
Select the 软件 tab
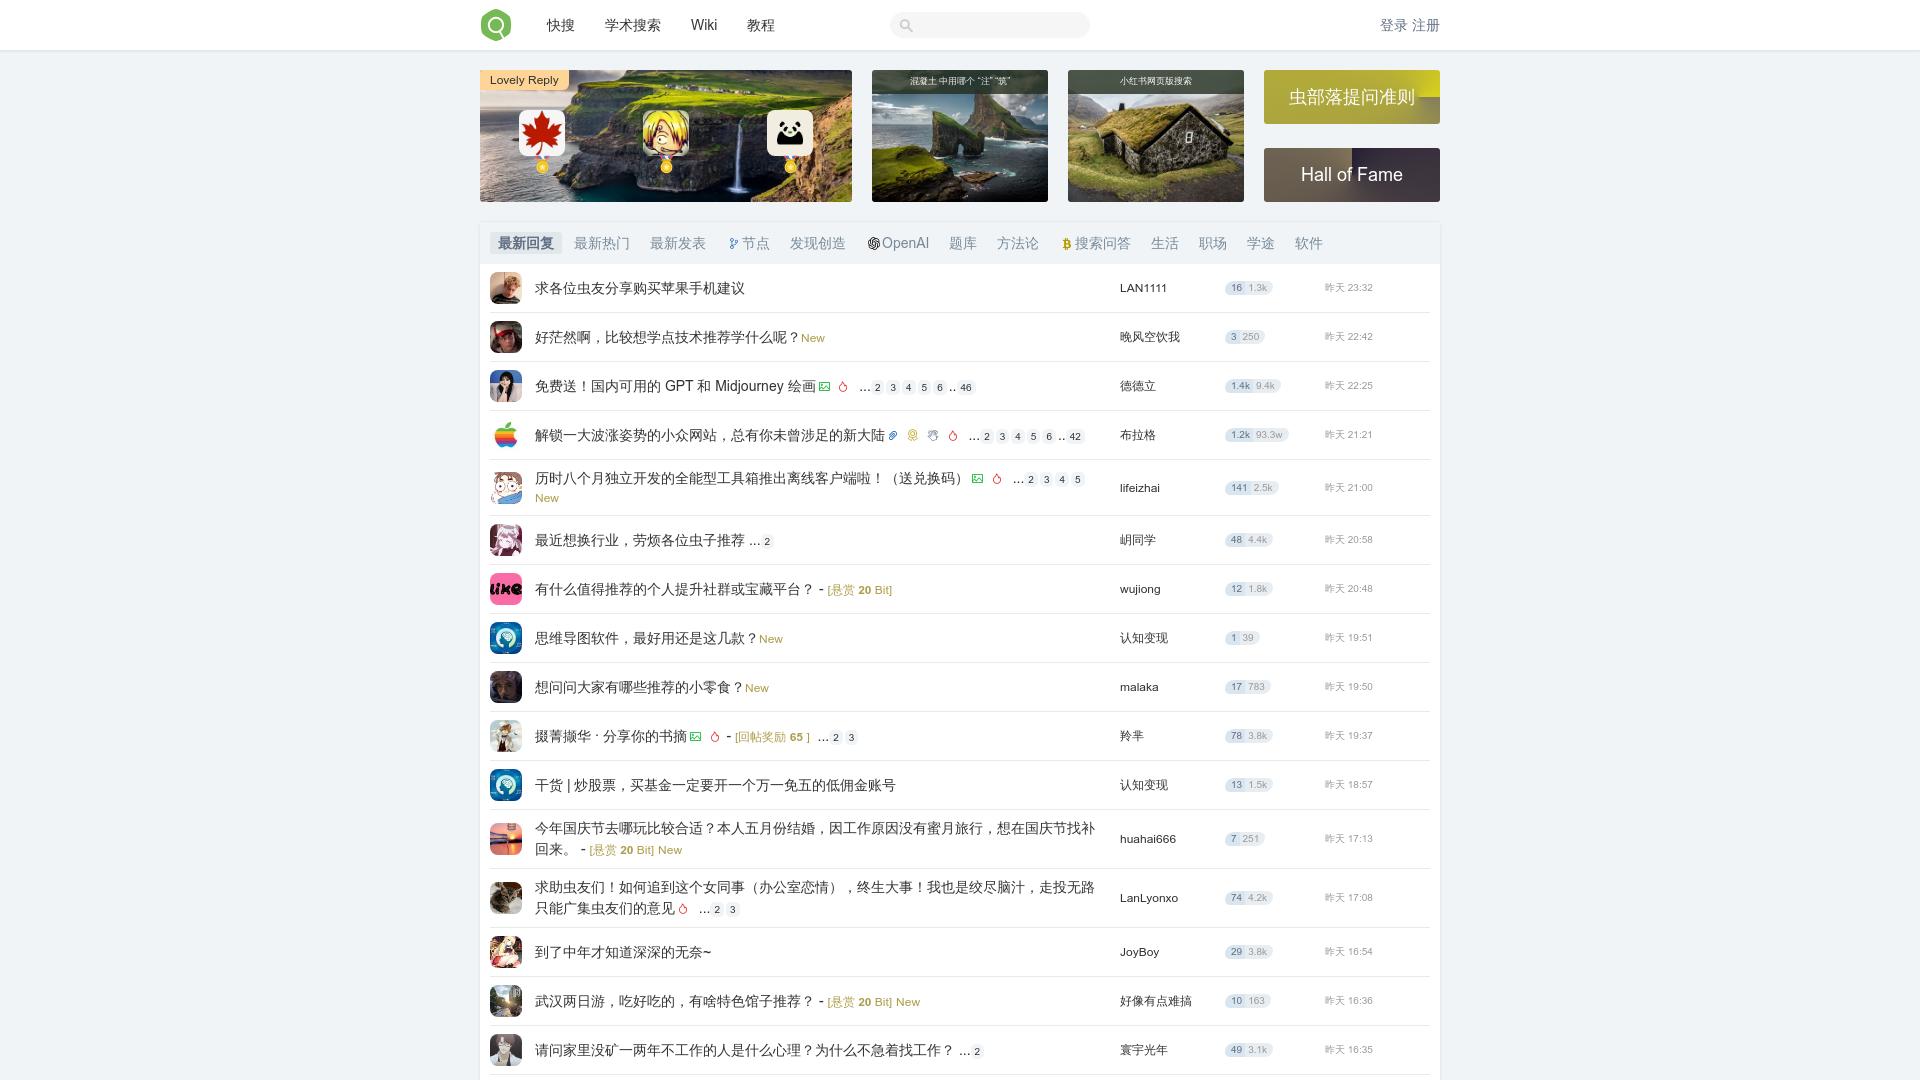click(x=1308, y=243)
